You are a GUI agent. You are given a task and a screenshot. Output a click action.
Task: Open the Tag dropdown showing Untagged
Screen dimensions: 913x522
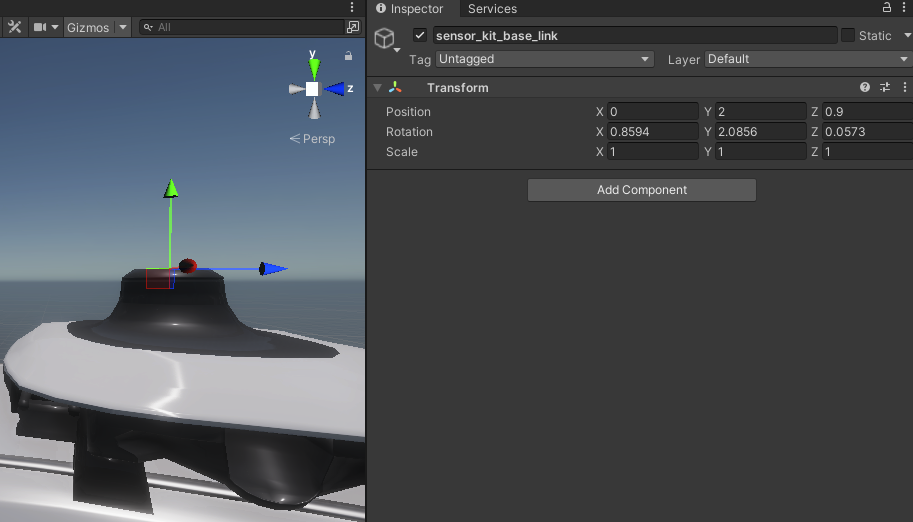tap(544, 60)
